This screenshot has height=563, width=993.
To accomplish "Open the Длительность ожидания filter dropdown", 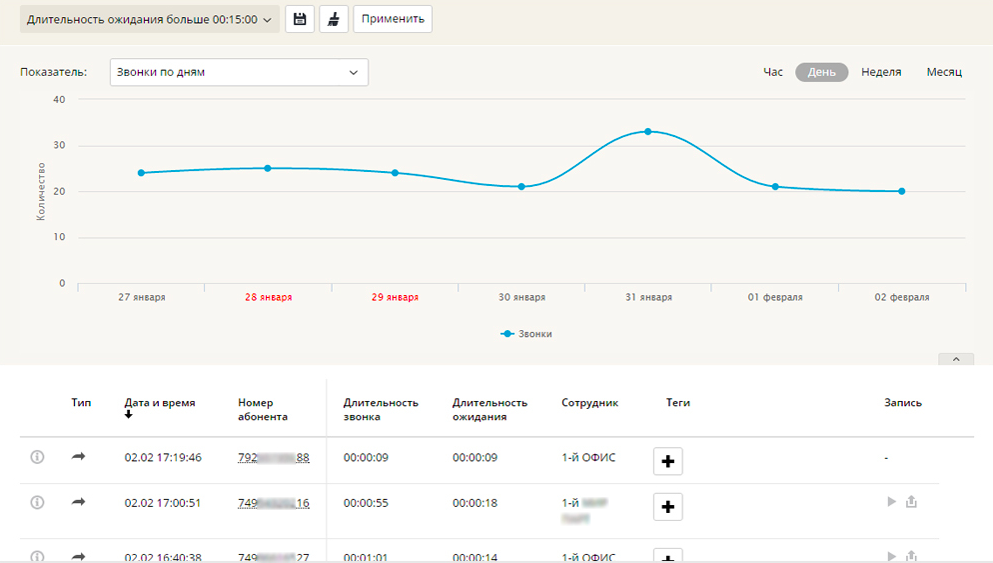I will click(x=149, y=19).
